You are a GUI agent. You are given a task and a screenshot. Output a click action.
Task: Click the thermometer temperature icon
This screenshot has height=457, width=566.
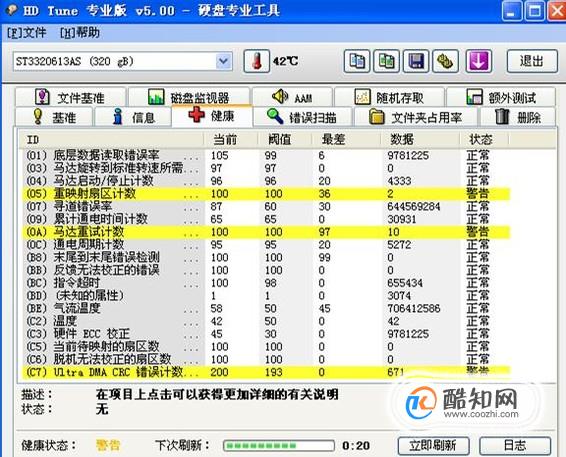pyautogui.click(x=256, y=61)
